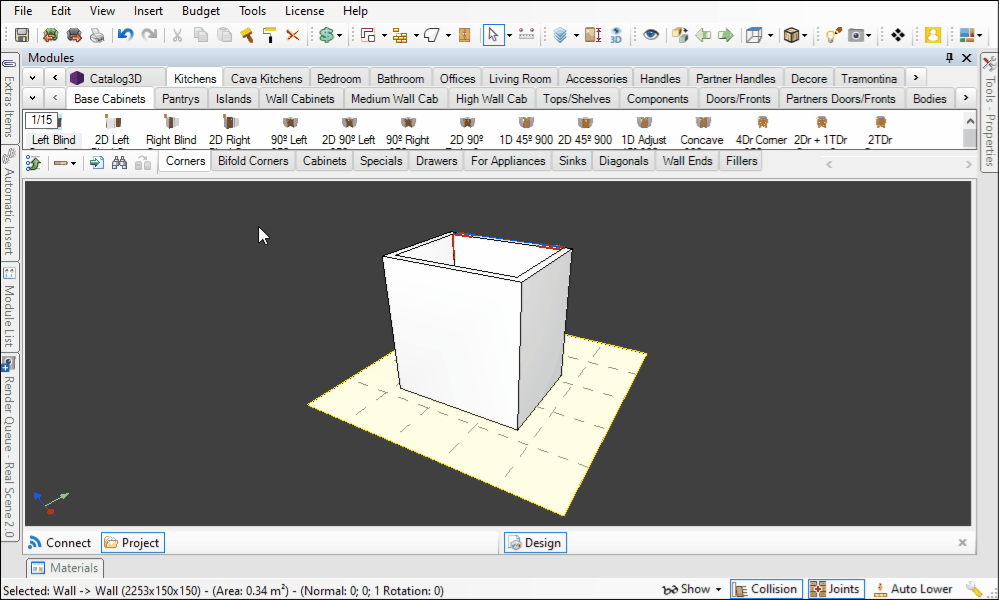Click the Connect button
Screen dimensions: 999x600
[60, 543]
